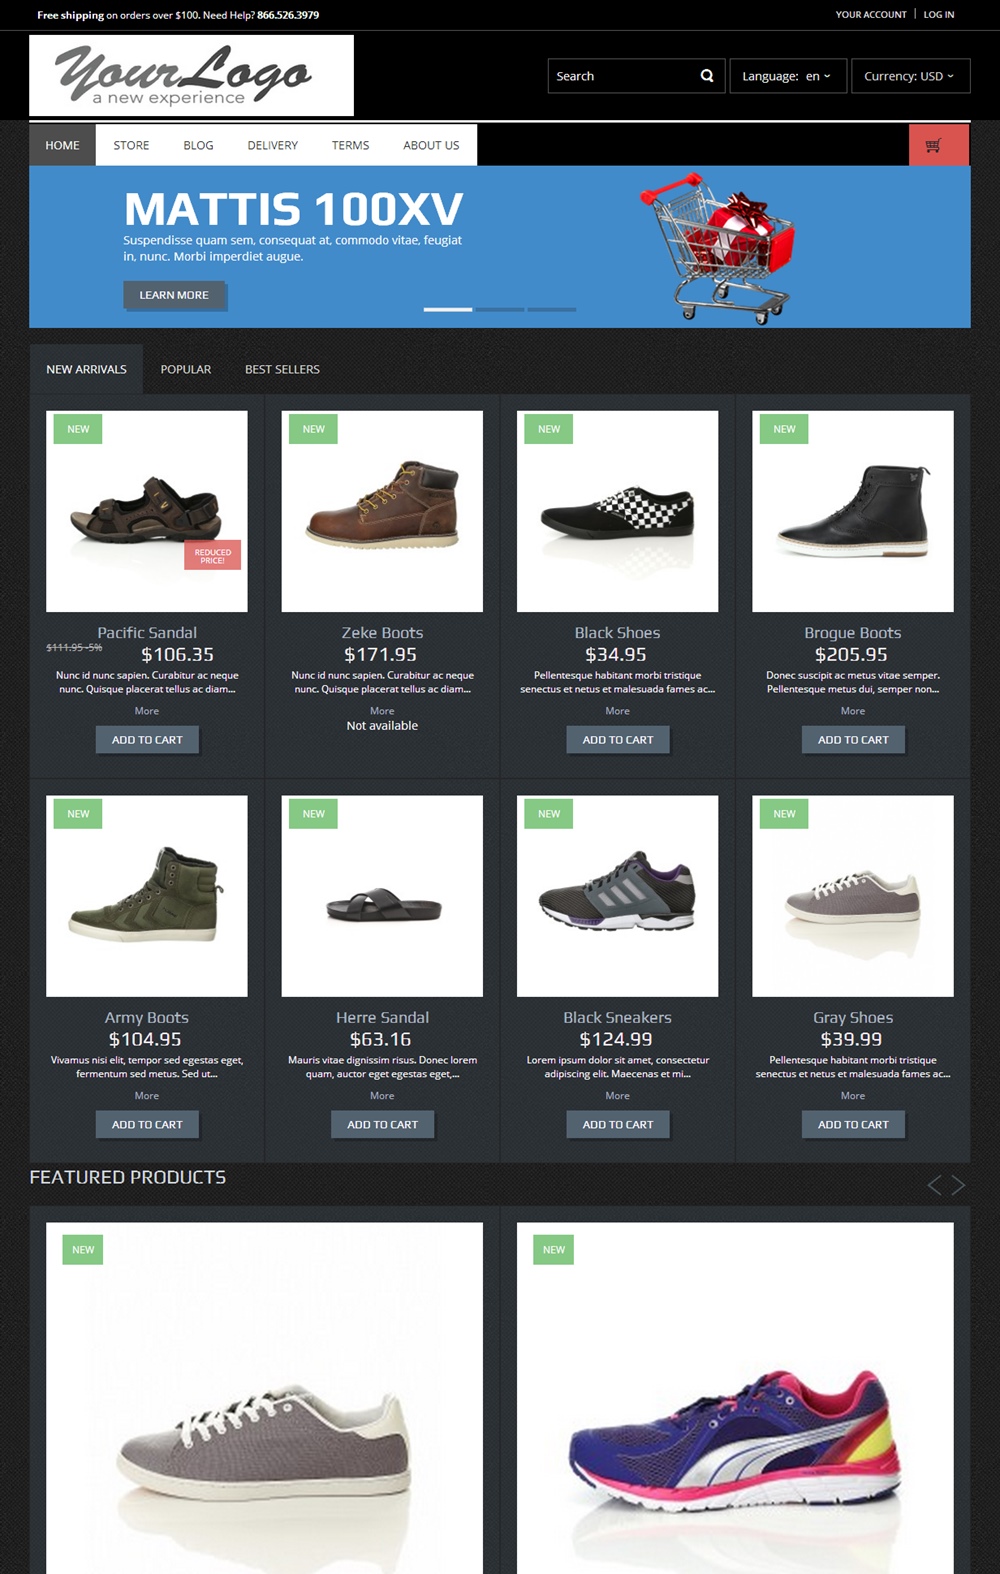The height and width of the screenshot is (1574, 1000).
Task: Switch to the Popular tab
Action: click(x=186, y=369)
